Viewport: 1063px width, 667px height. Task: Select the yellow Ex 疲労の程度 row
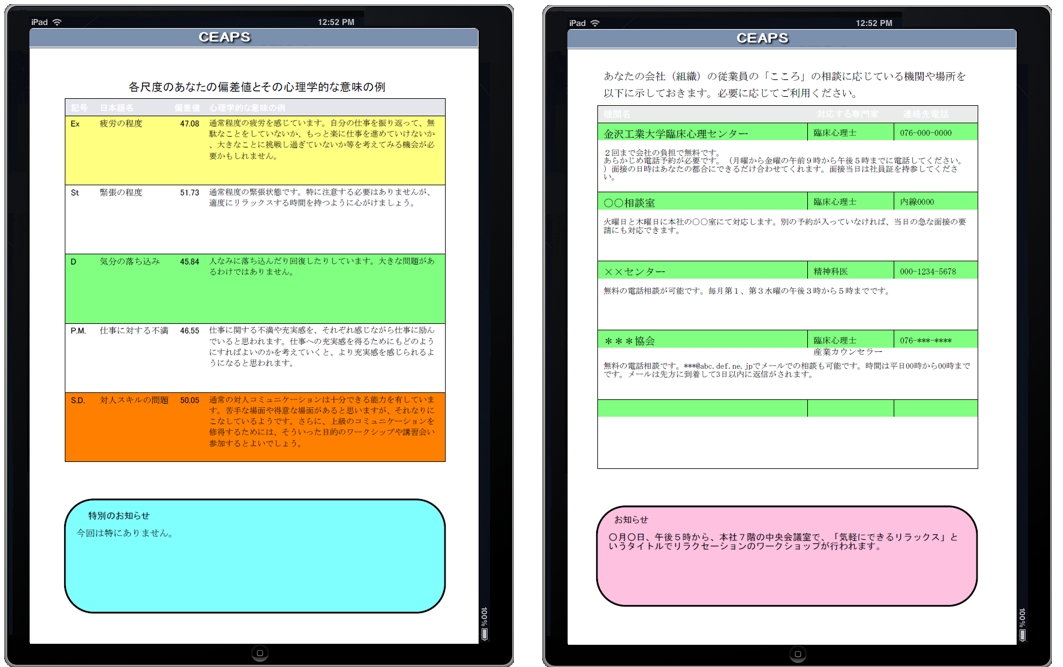click(x=255, y=149)
